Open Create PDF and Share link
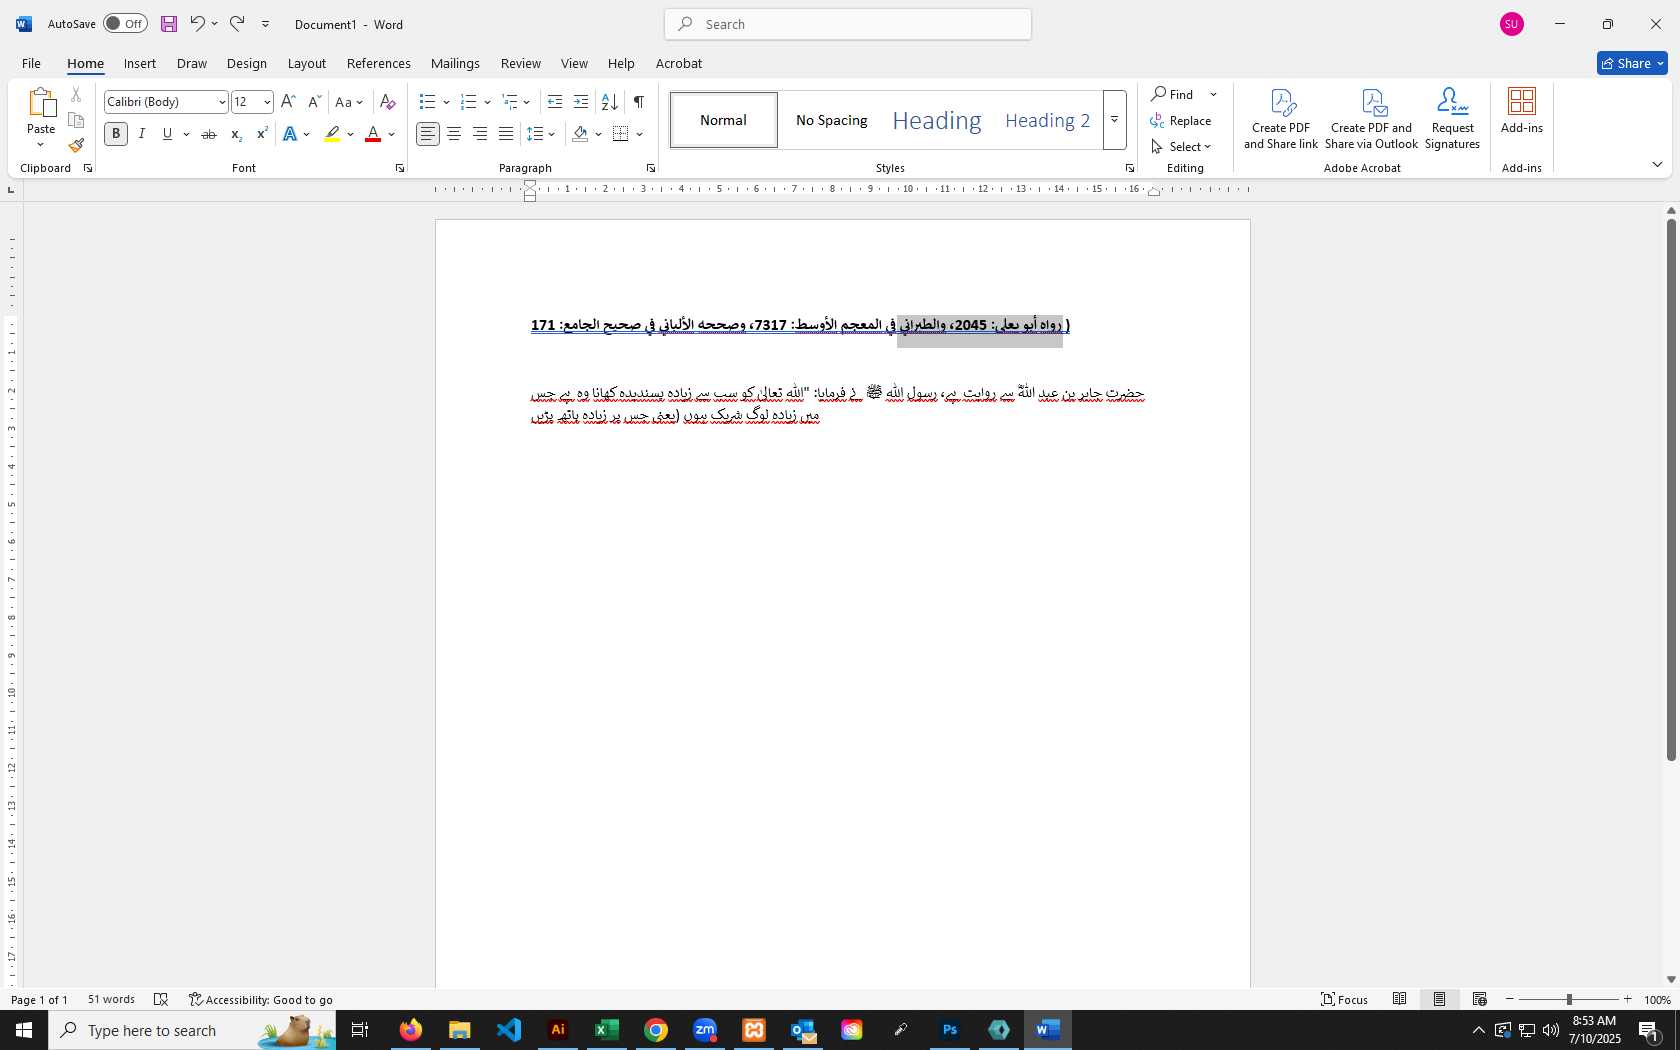Image resolution: width=1680 pixels, height=1050 pixels. [1281, 119]
